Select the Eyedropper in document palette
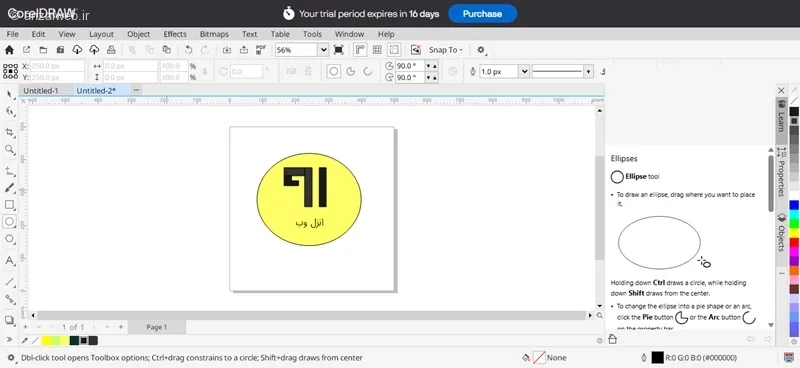The height and width of the screenshot is (368, 800). (24, 340)
